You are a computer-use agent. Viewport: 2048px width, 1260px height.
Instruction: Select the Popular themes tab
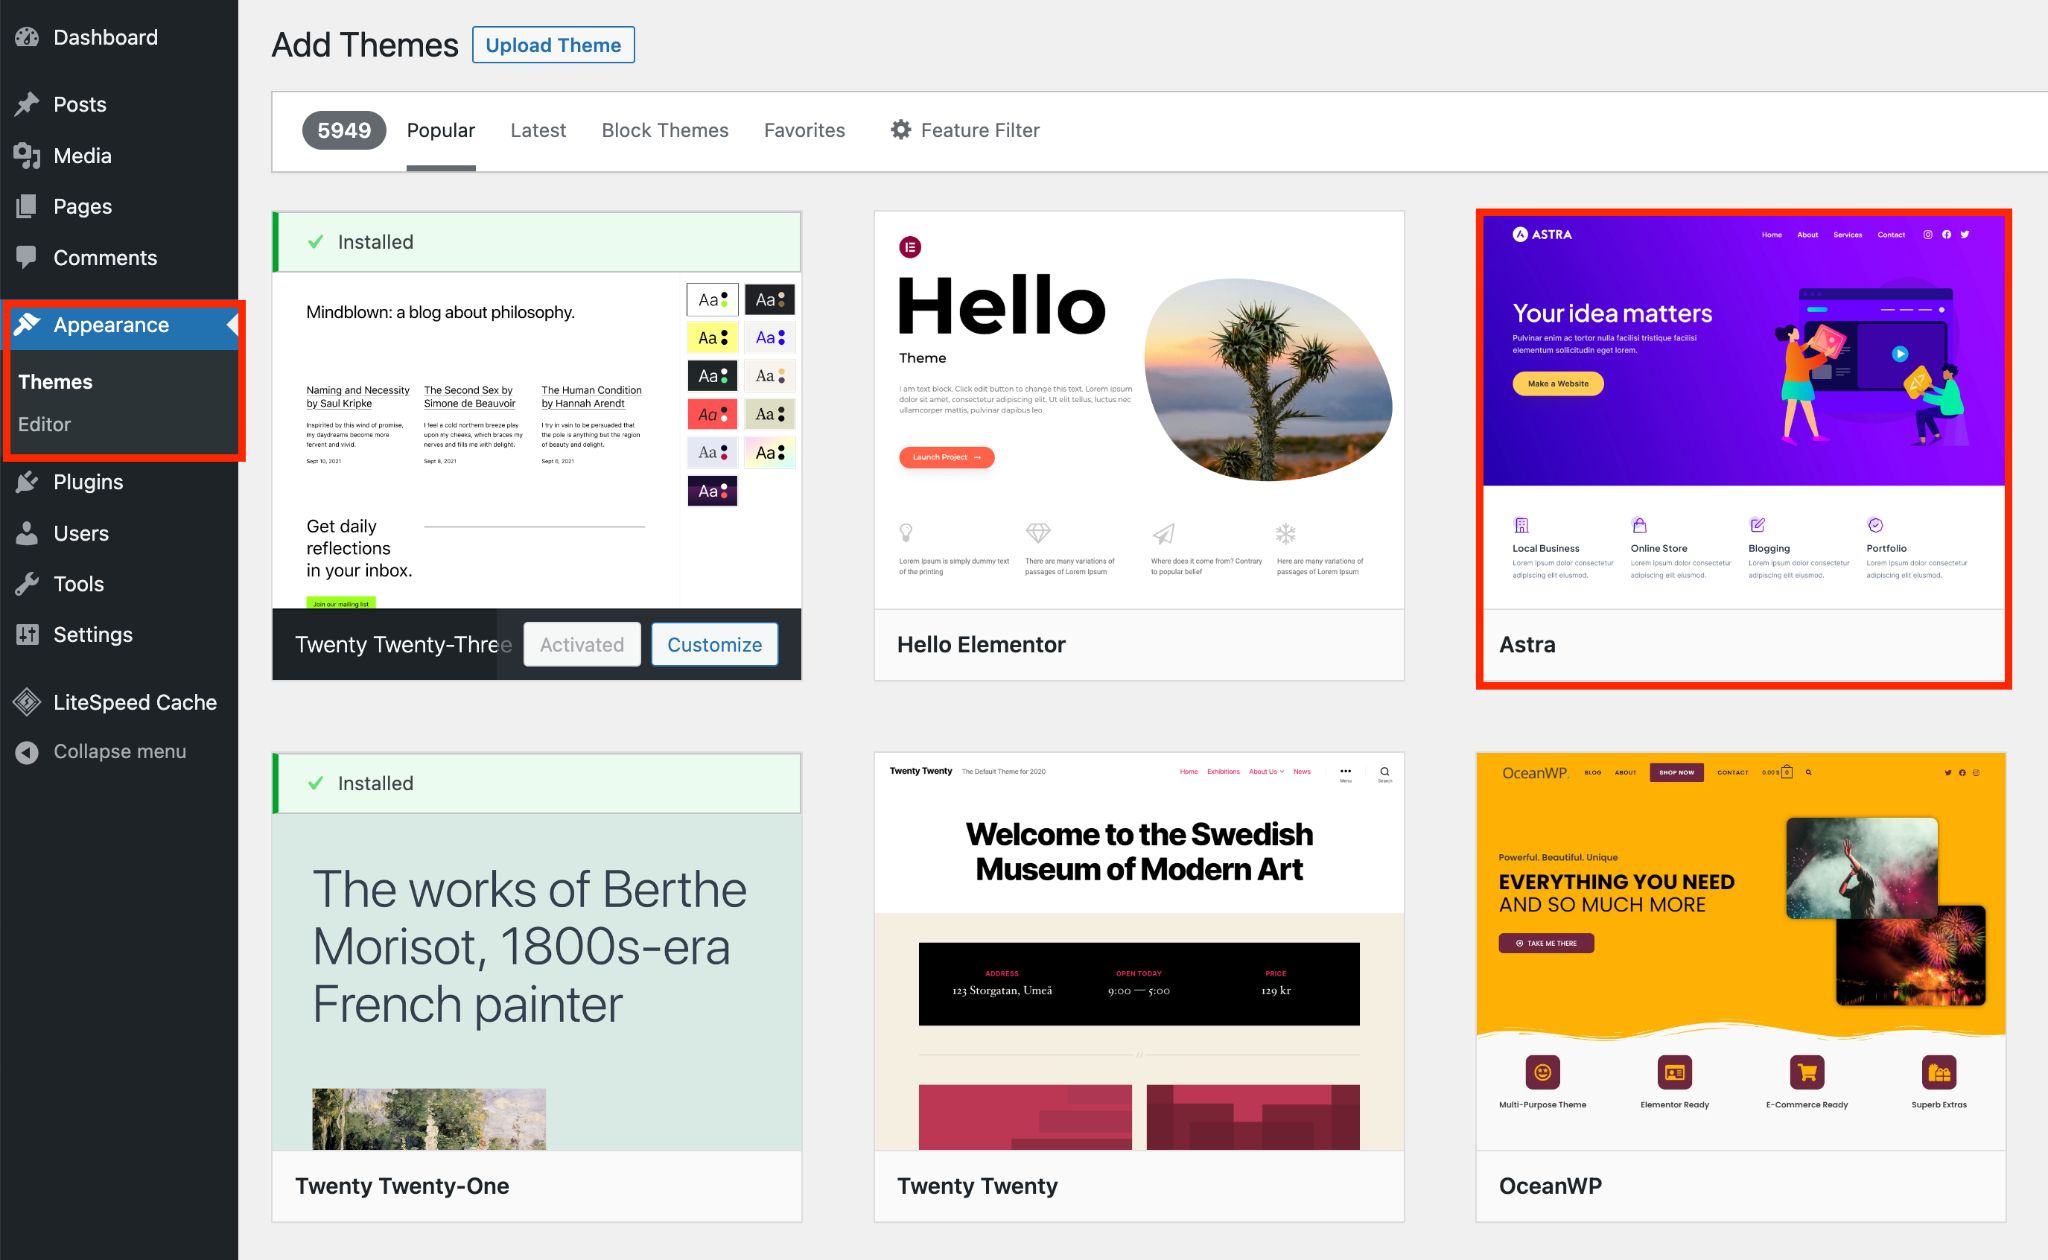440,129
